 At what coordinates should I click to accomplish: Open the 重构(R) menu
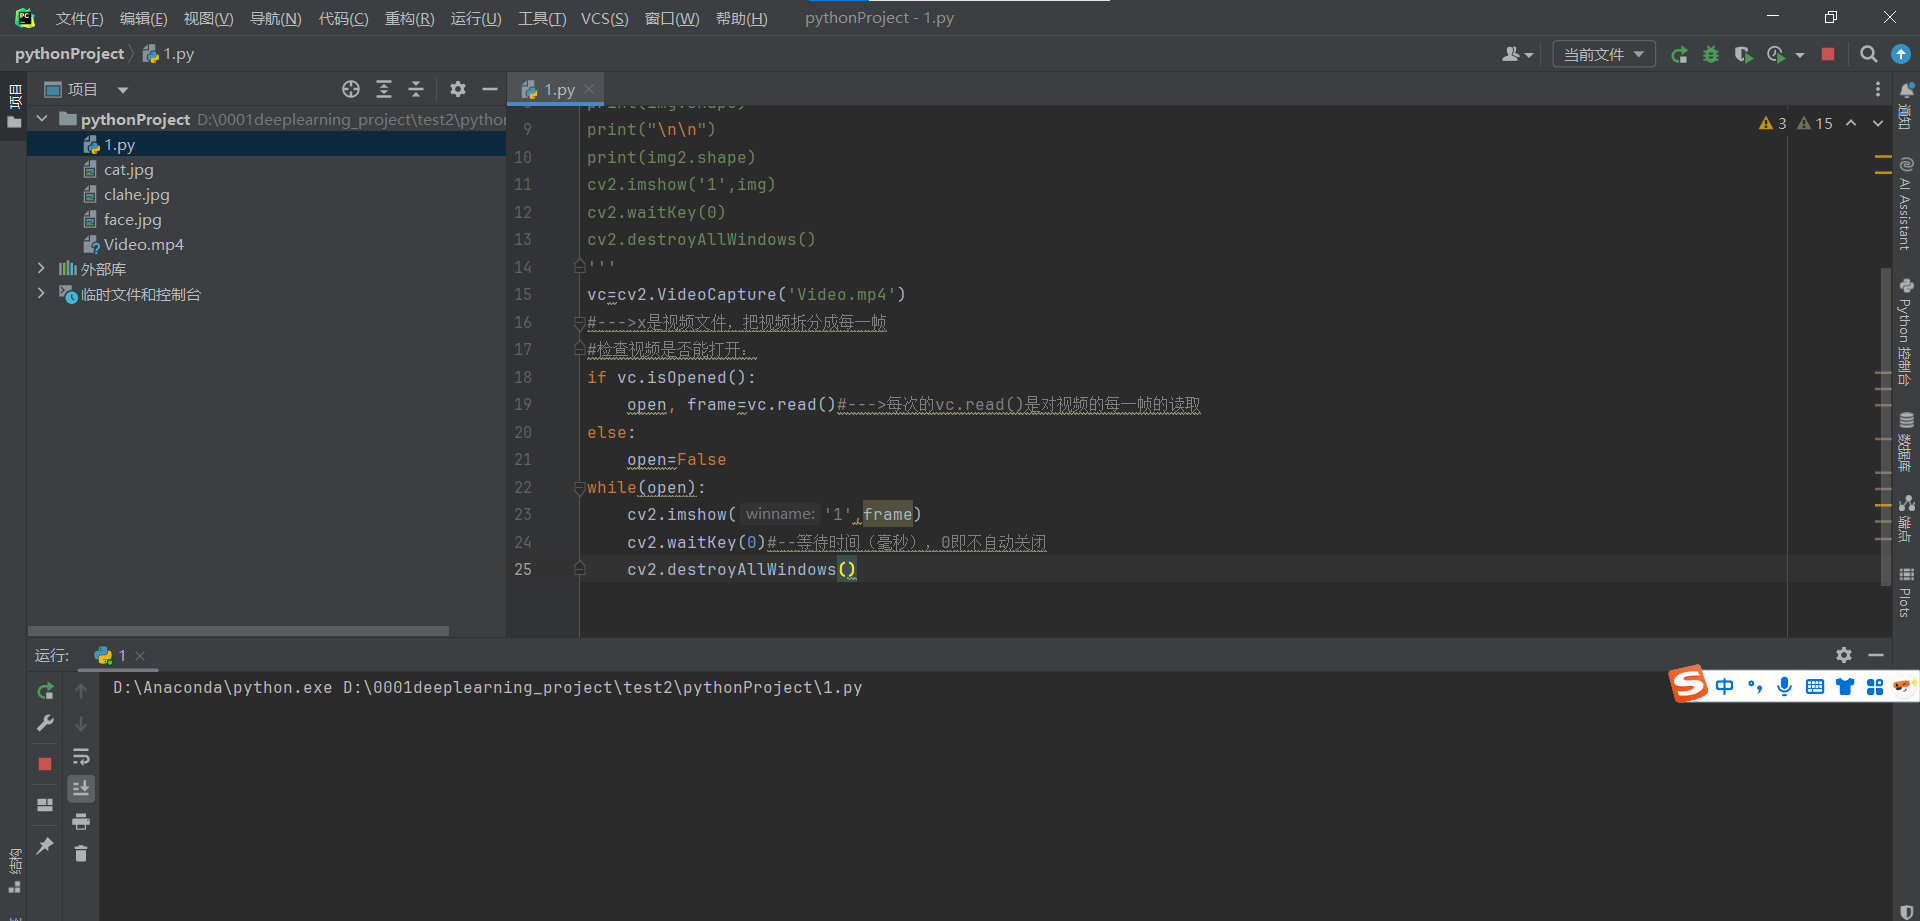(x=409, y=19)
